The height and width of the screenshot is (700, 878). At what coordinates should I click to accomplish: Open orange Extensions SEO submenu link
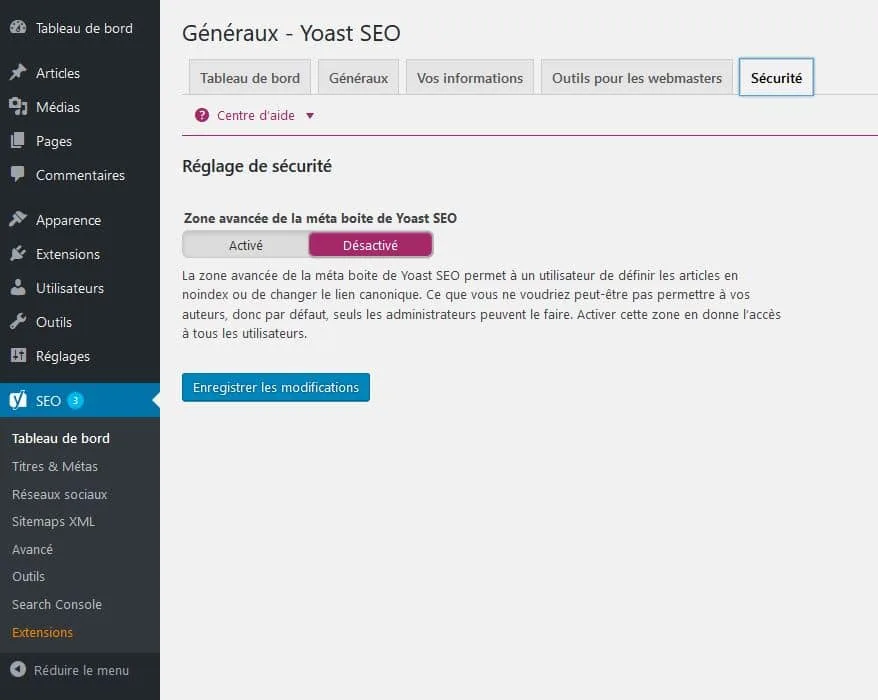42,632
